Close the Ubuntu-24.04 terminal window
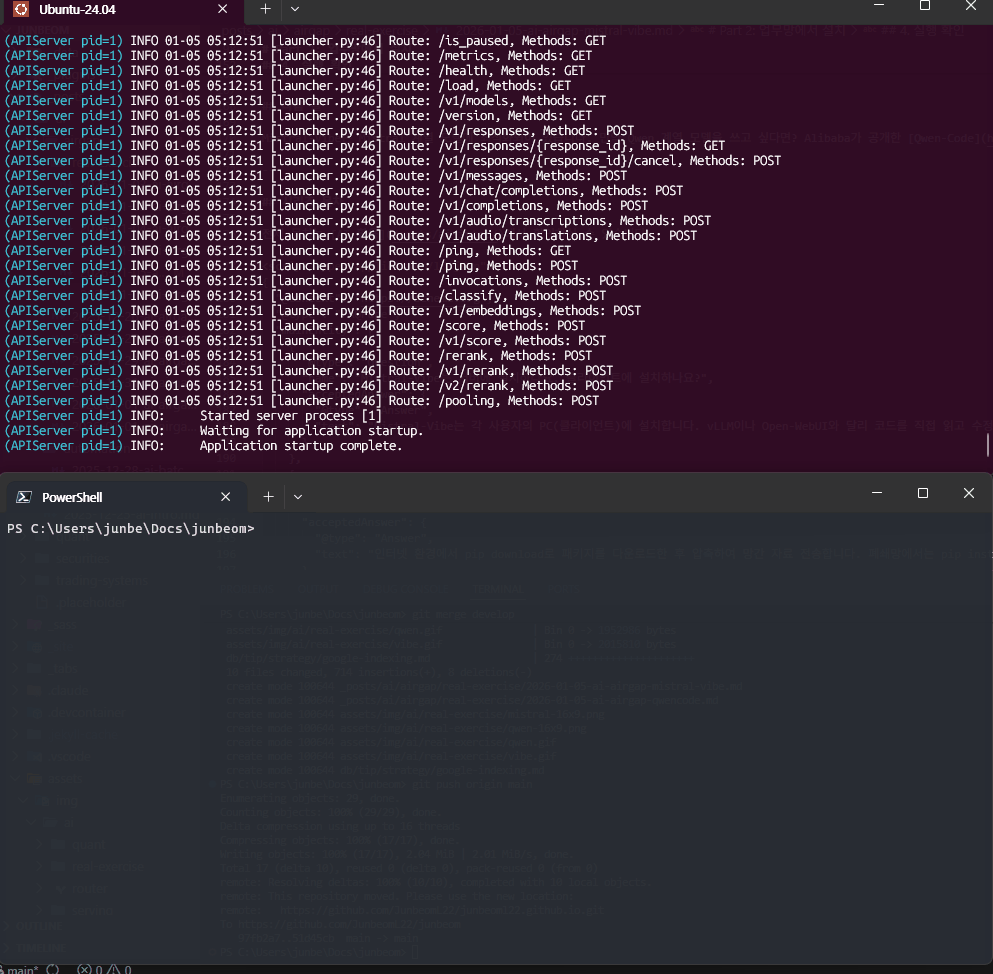 coord(970,6)
